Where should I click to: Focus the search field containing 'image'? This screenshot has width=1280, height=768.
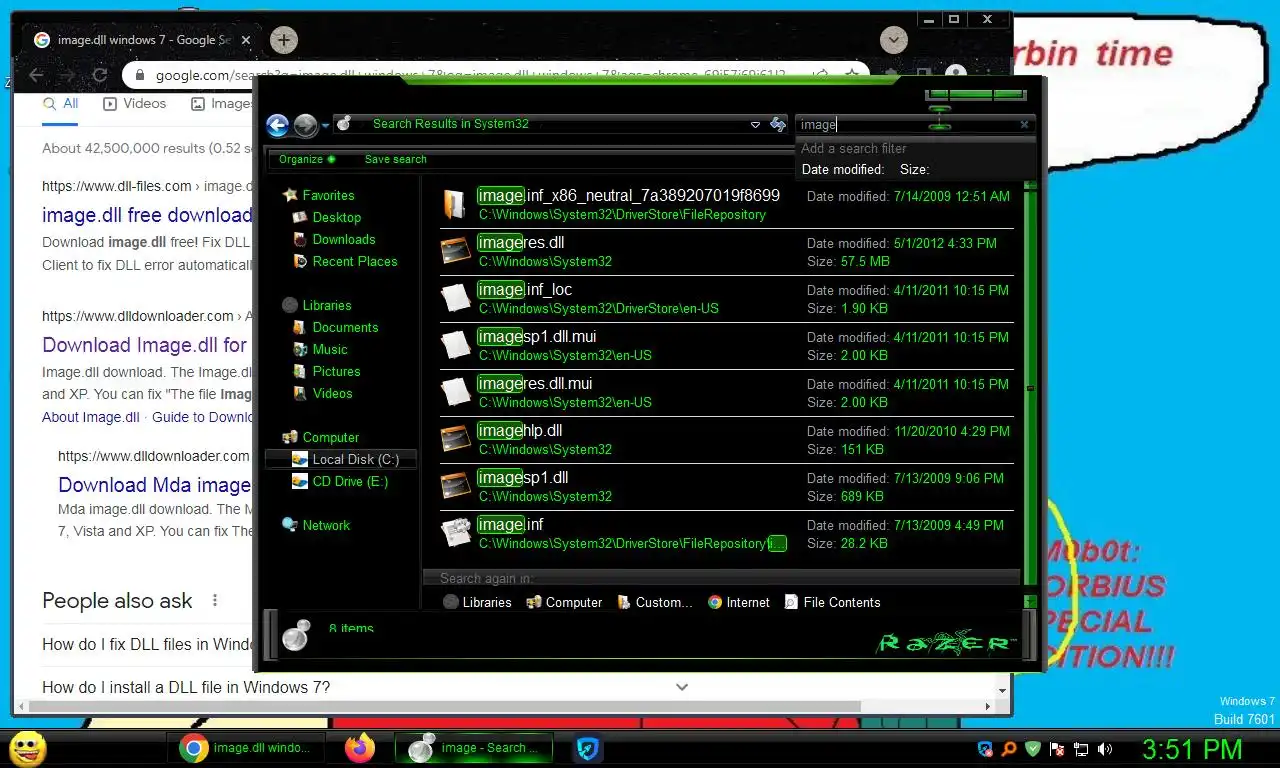(x=906, y=125)
